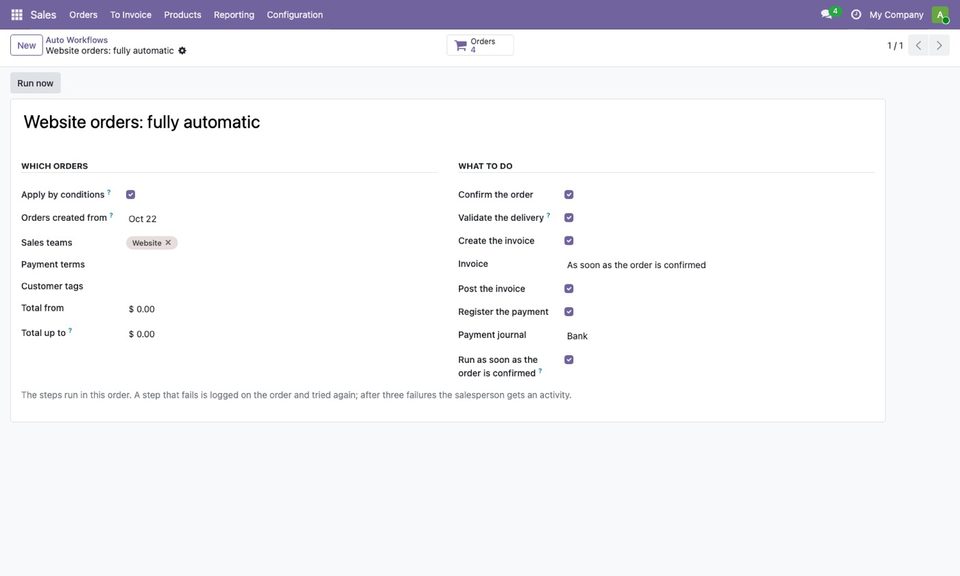960x576 pixels.
Task: Click the Orders cart icon
Action: [460, 45]
